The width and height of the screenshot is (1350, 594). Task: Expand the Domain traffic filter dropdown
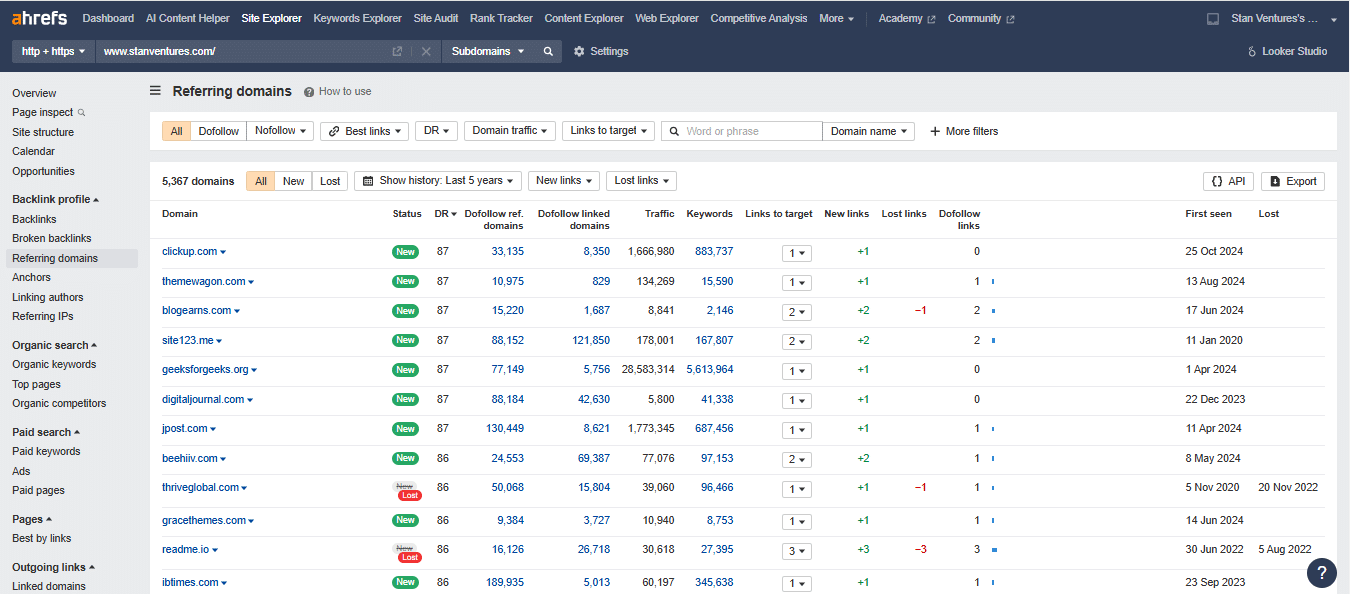click(x=510, y=131)
